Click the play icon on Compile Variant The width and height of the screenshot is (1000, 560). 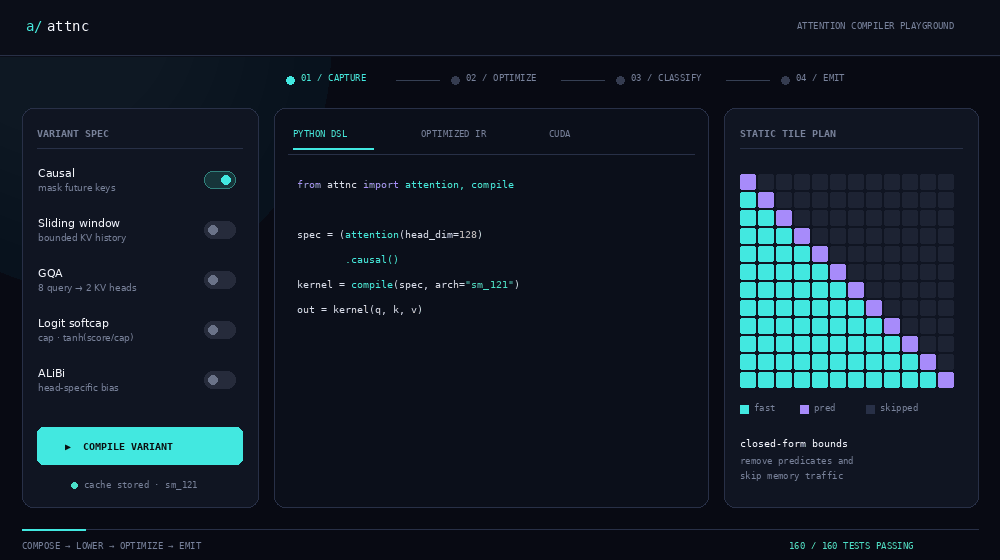coord(68,446)
